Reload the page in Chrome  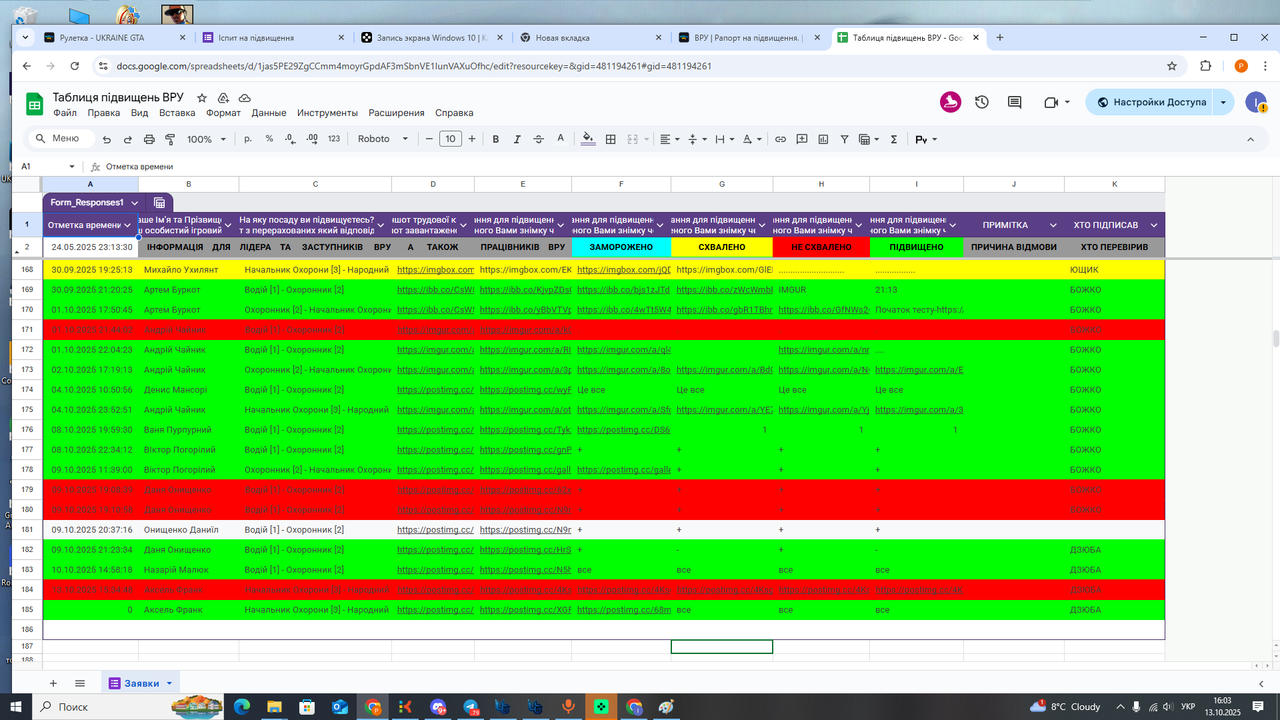click(76, 66)
